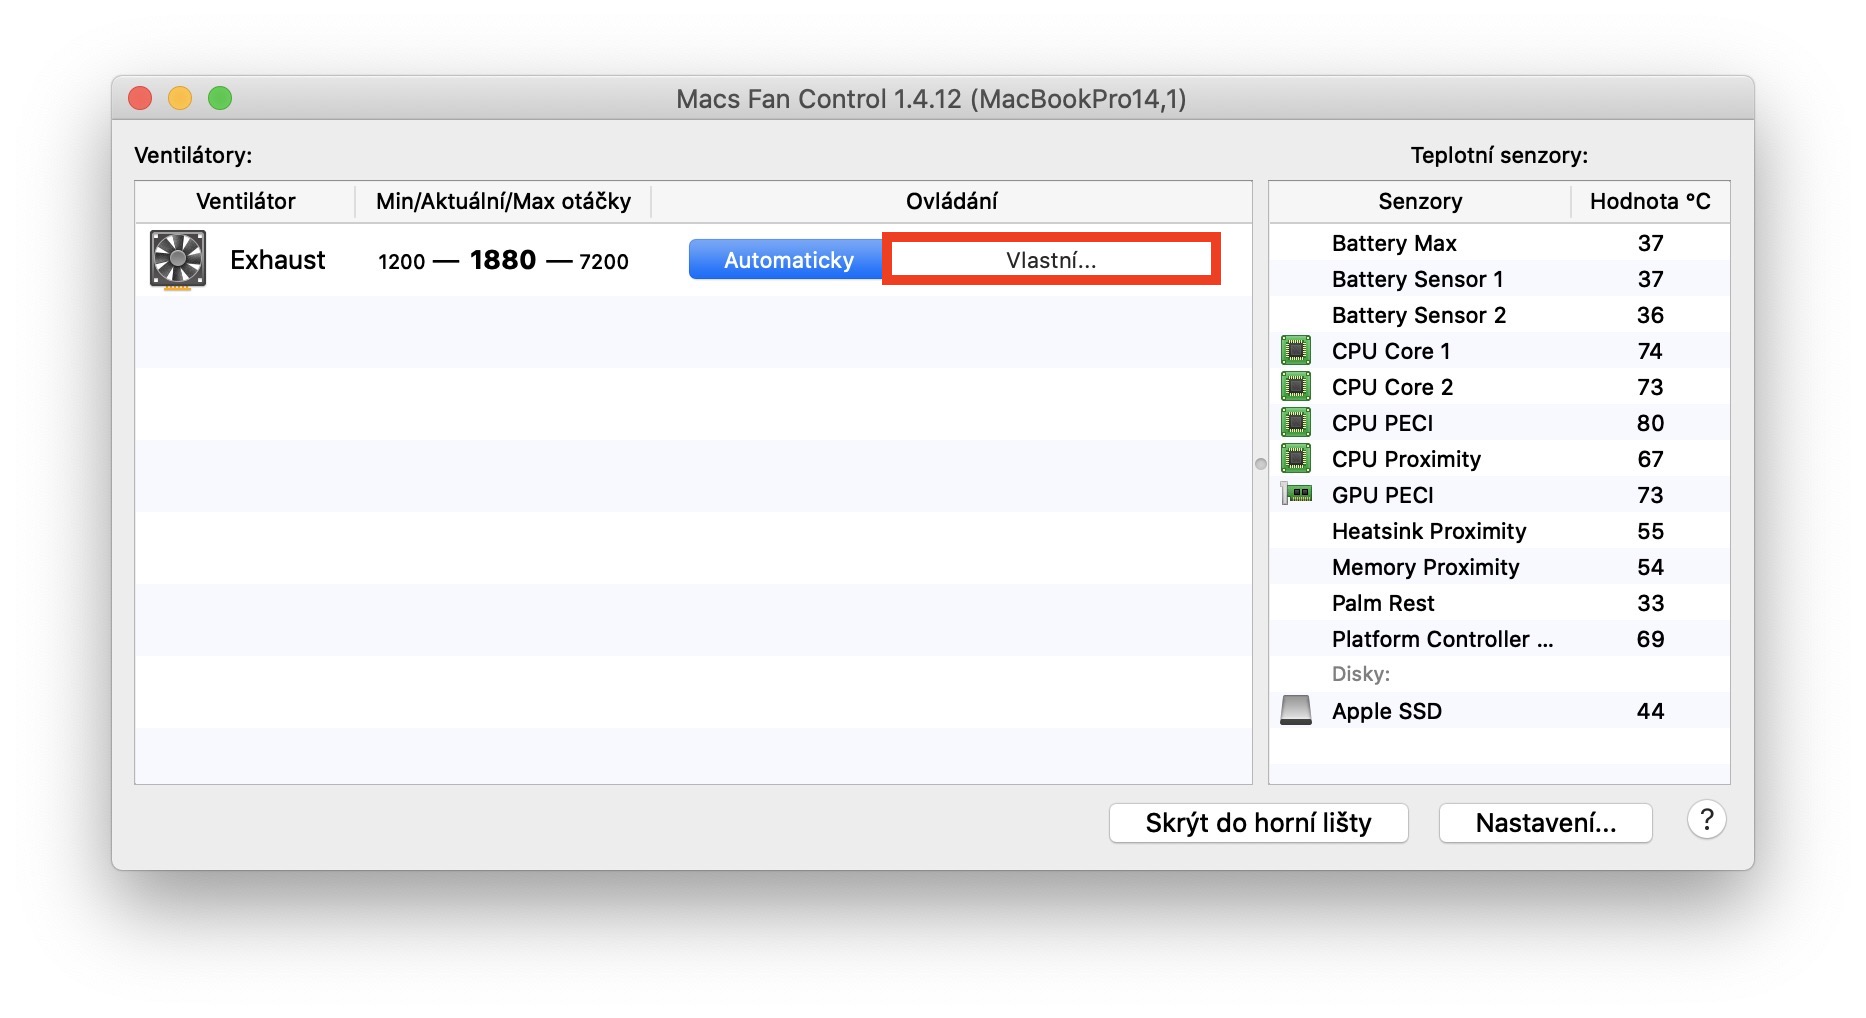Click the split divider handle between panels
1866x1018 pixels.
click(1261, 464)
